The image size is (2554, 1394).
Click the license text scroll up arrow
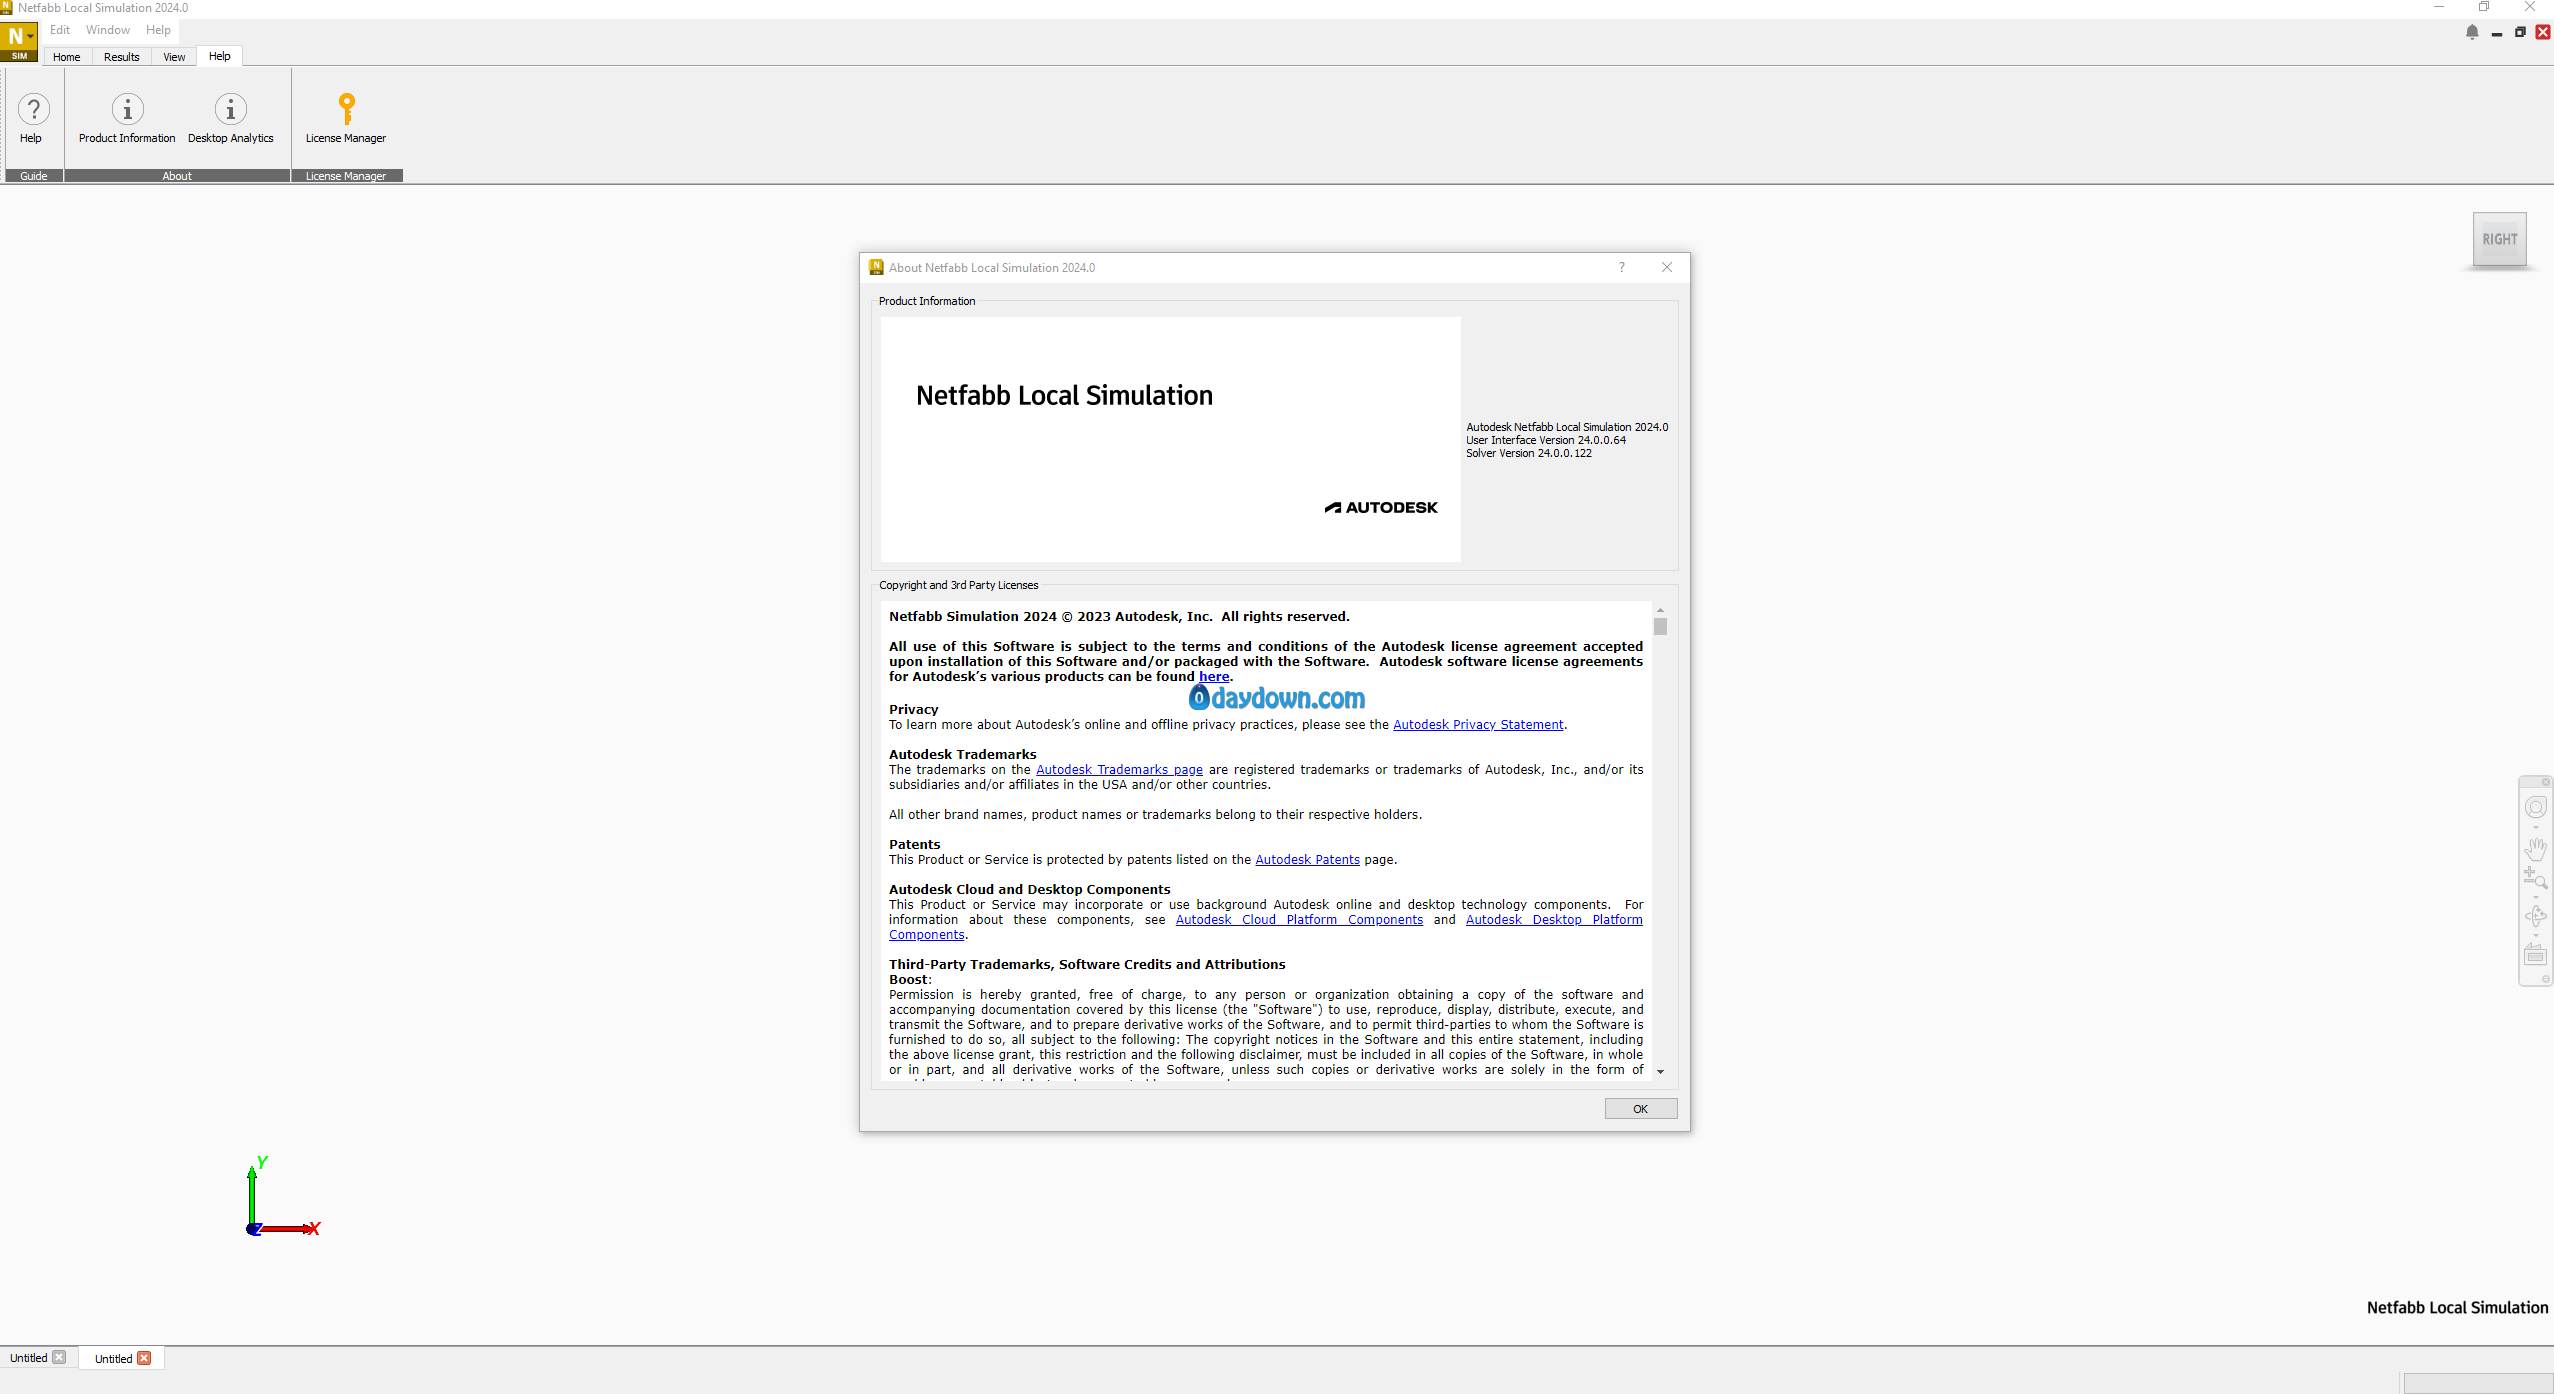click(x=1660, y=610)
